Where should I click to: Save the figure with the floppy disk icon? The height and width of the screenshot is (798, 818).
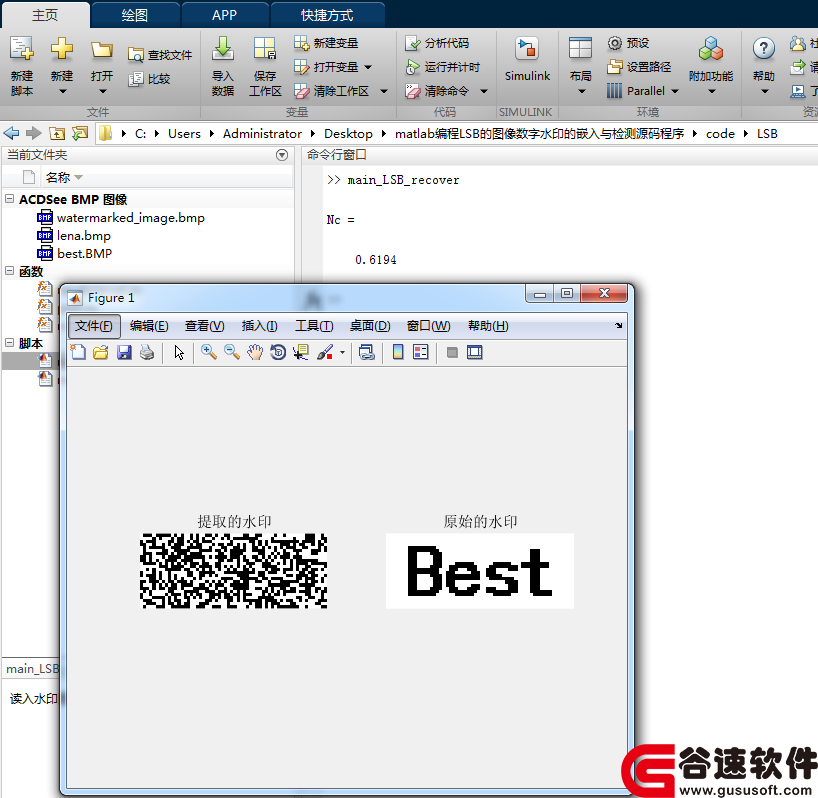(x=124, y=353)
